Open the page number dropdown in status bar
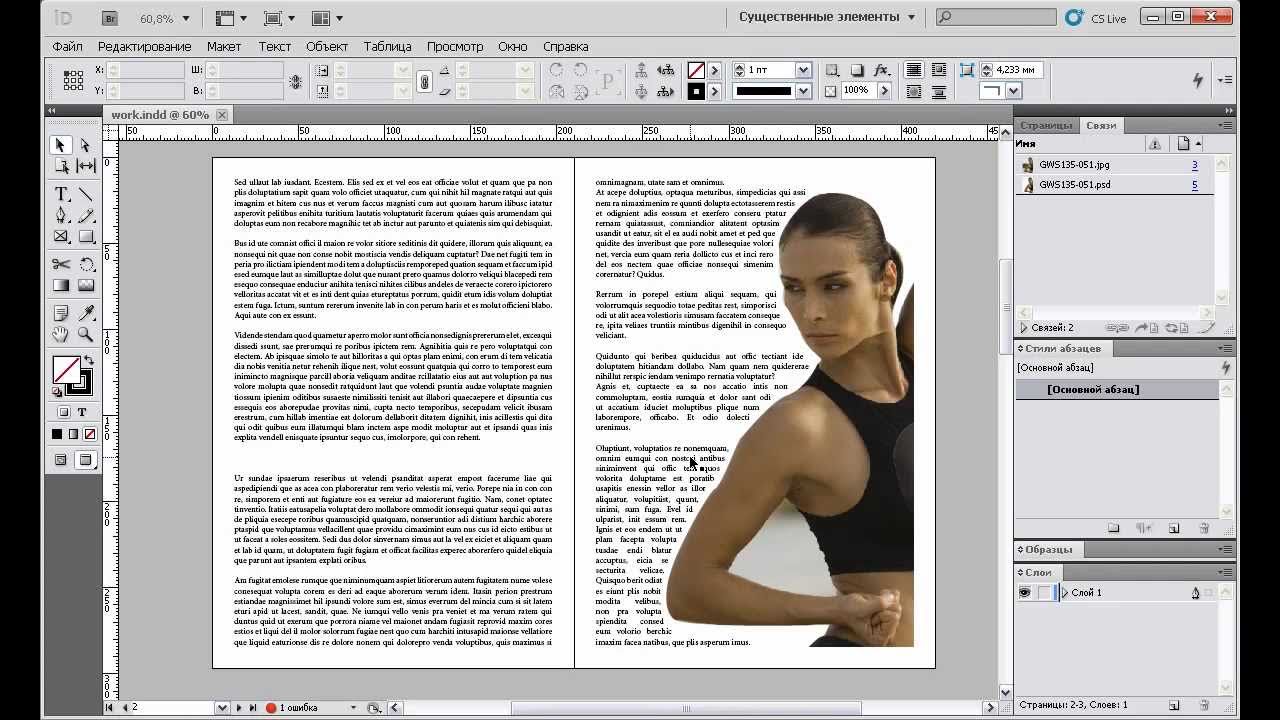This screenshot has height=720, width=1280. point(222,708)
